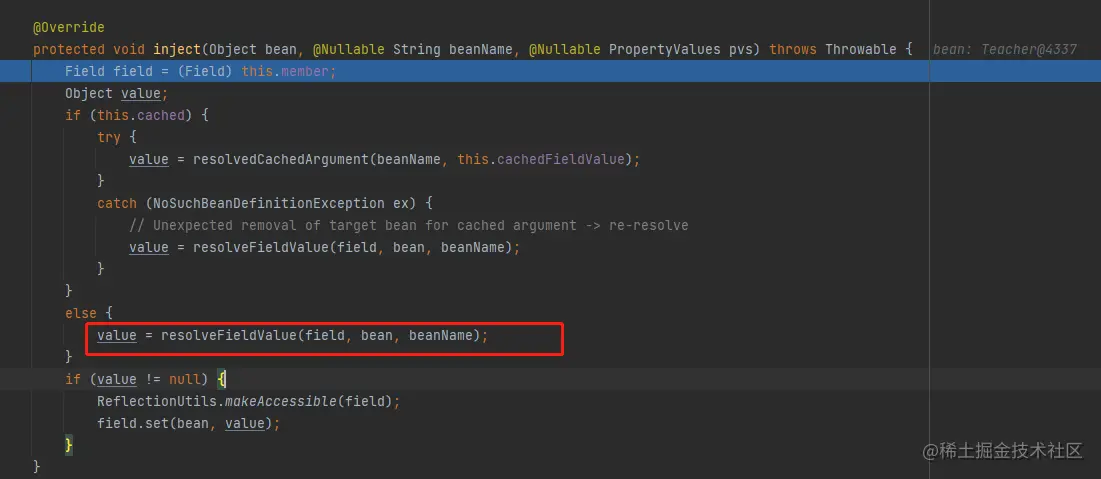
Task: Click the cachedFieldValue argument
Action: [560, 159]
